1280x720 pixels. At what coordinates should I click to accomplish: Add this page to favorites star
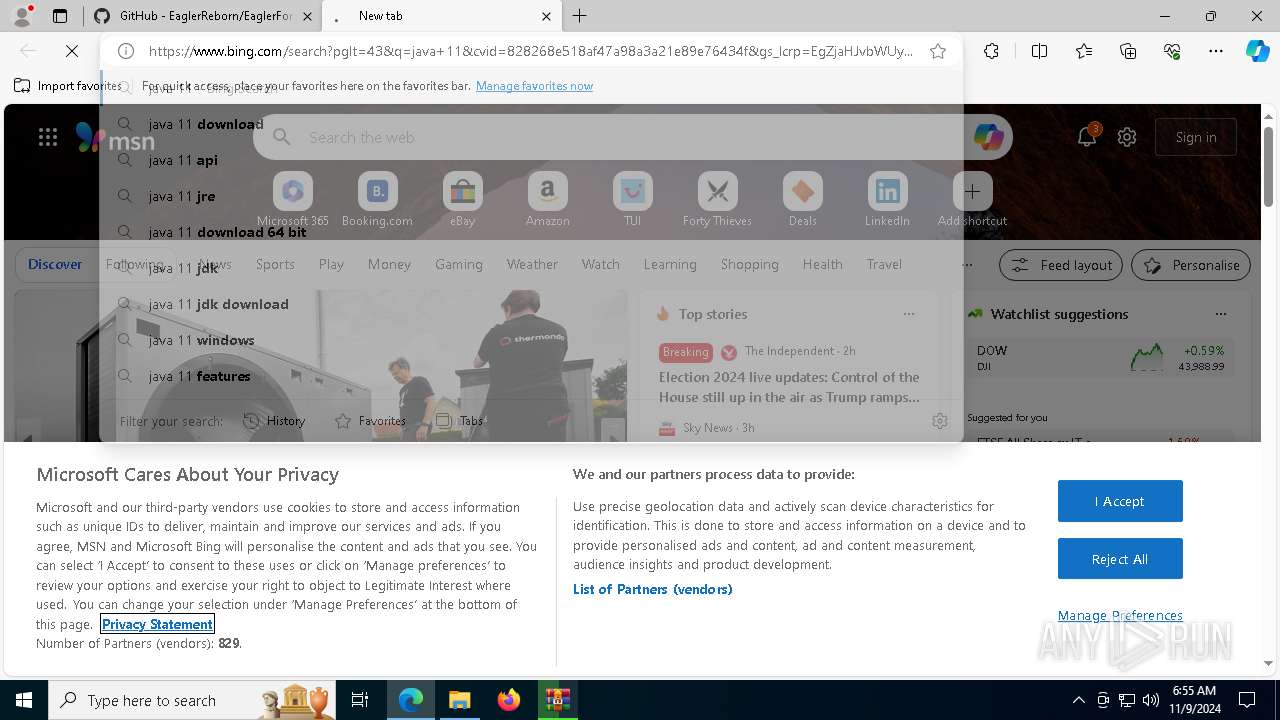[x=938, y=51]
